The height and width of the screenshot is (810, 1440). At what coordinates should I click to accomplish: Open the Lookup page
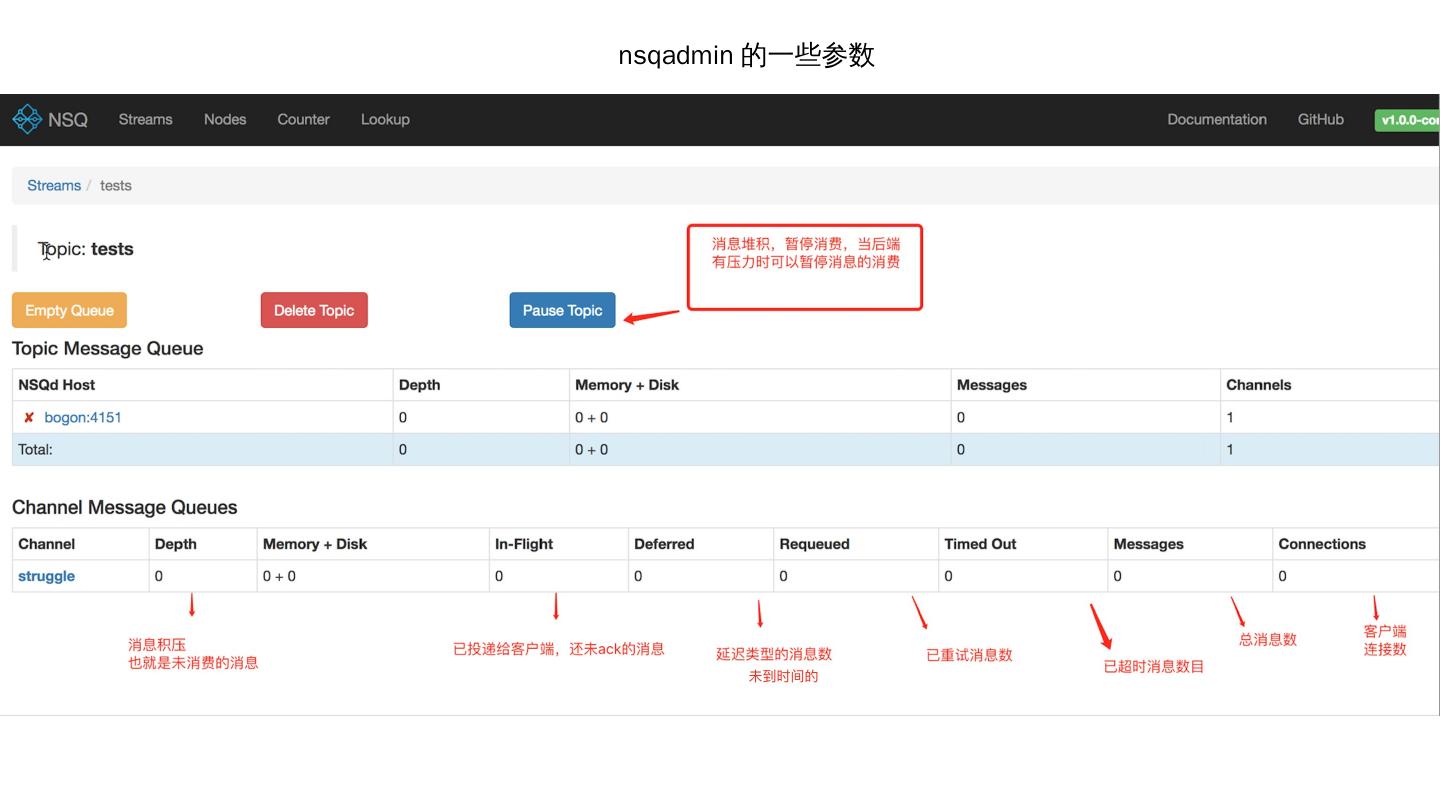click(385, 119)
